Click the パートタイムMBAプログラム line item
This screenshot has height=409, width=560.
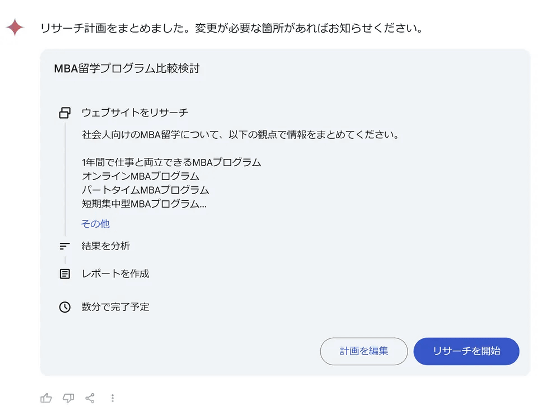click(x=145, y=190)
